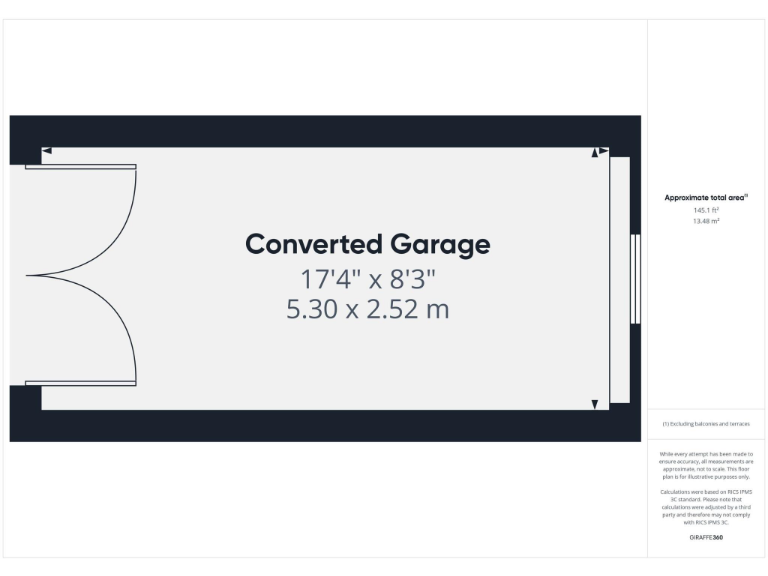Click the Approximate total area heading
The width and height of the screenshot is (768, 576).
706,198
